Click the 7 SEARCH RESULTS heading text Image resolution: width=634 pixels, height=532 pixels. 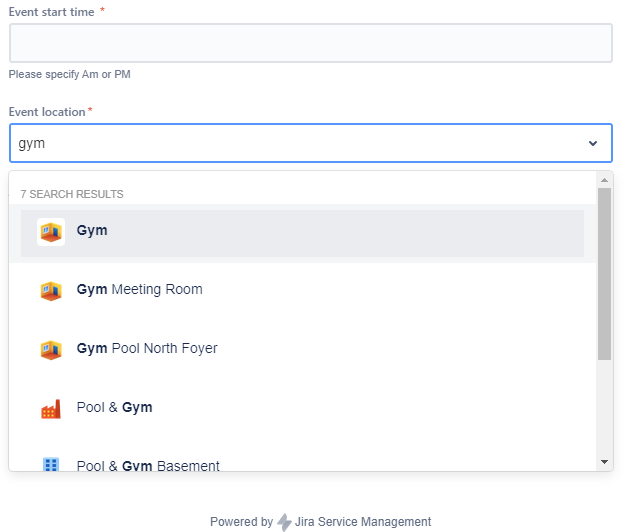(72, 194)
